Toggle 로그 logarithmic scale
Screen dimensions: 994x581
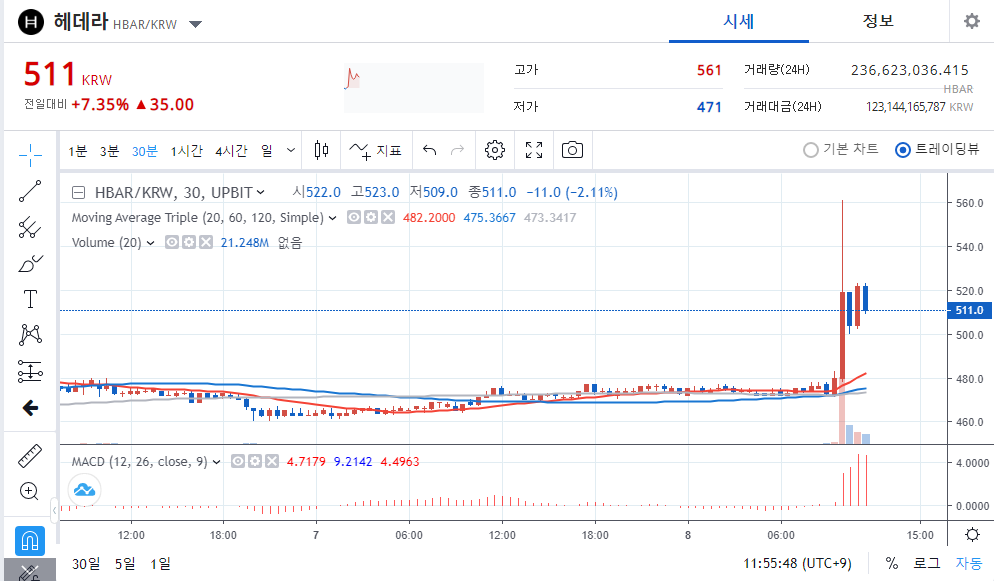[926, 563]
